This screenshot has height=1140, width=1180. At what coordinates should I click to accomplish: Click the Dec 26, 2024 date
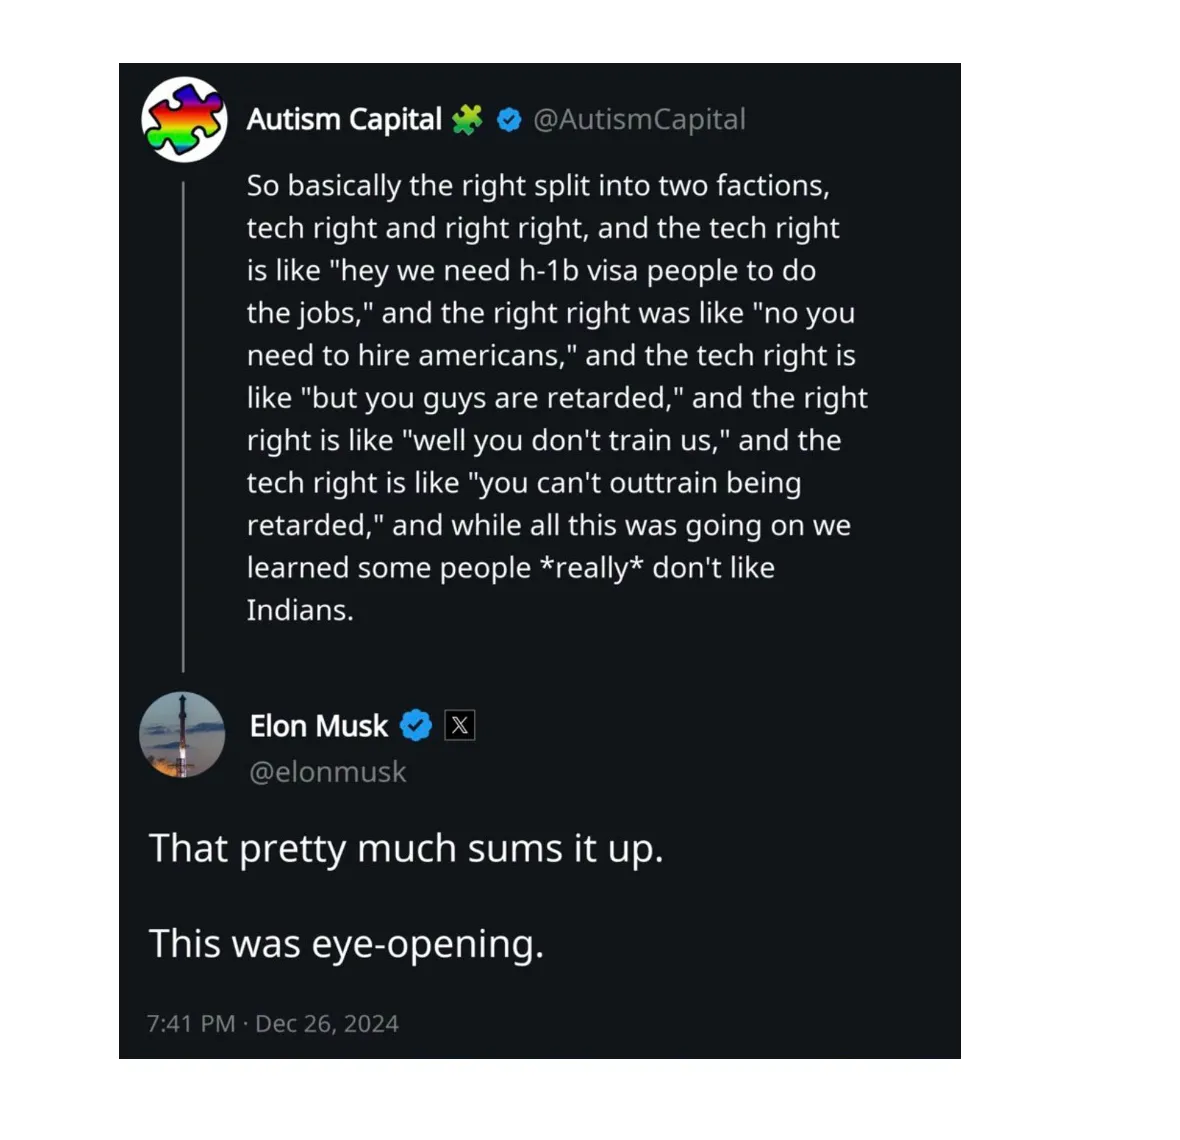pos(327,1024)
